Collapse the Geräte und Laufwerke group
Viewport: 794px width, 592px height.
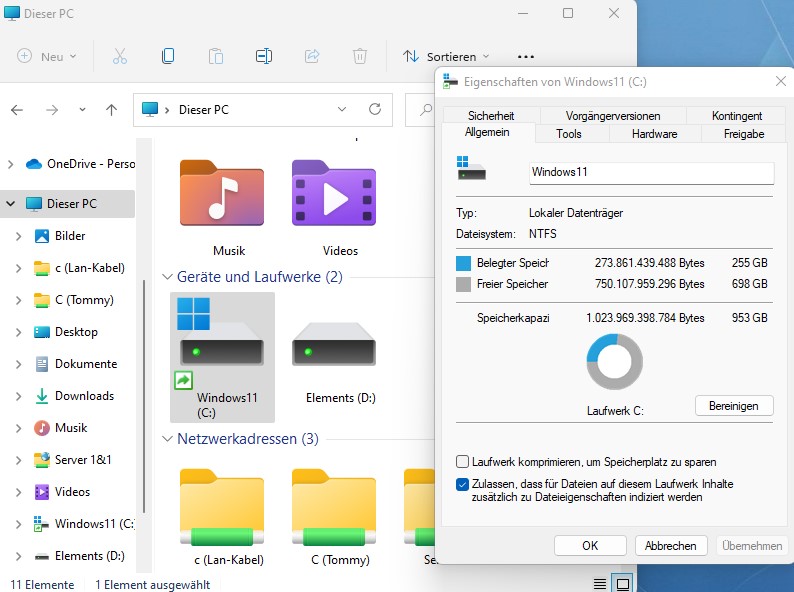tap(168, 277)
